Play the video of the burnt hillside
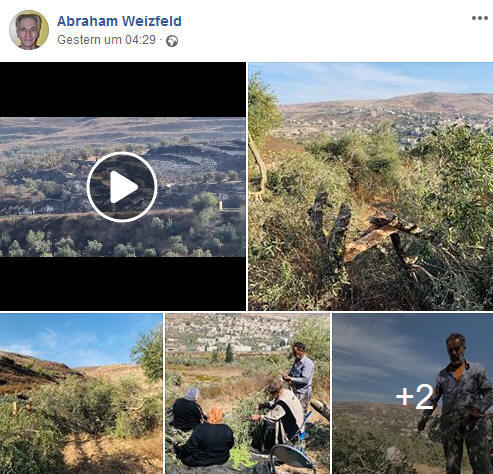The image size is (493, 474). click(x=122, y=187)
